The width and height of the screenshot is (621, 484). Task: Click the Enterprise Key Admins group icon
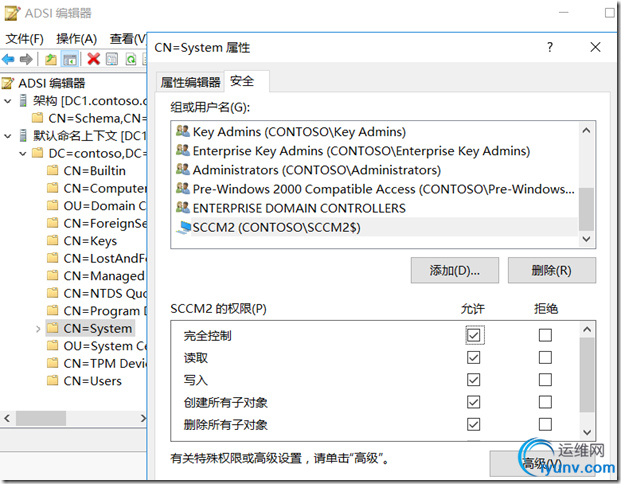[x=183, y=150]
